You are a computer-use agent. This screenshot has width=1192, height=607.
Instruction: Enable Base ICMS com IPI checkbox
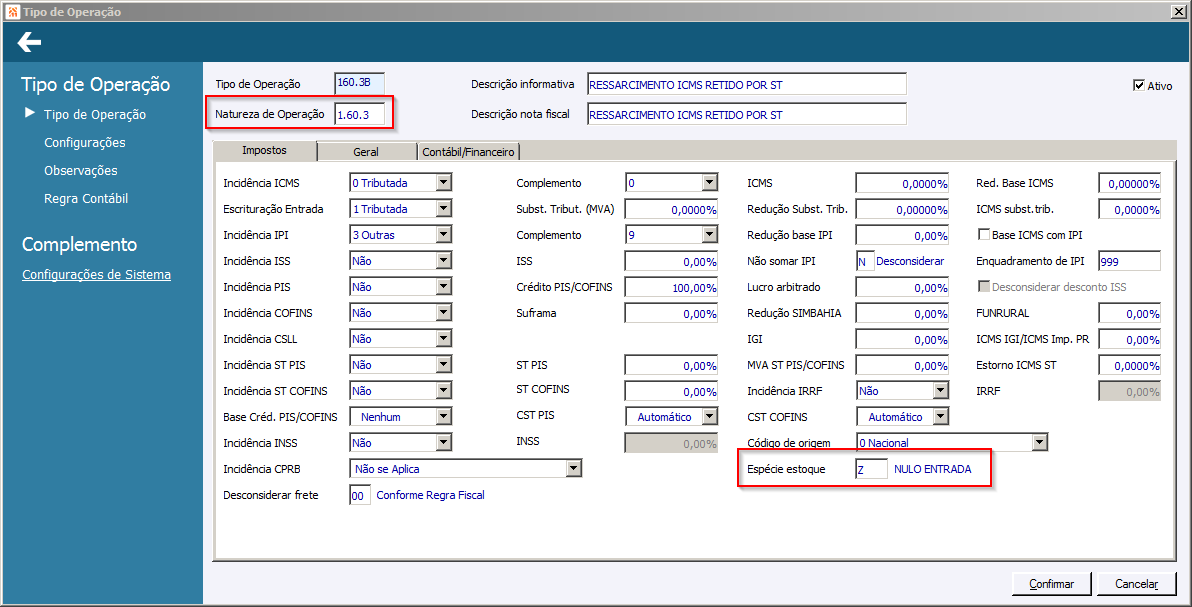(x=983, y=235)
